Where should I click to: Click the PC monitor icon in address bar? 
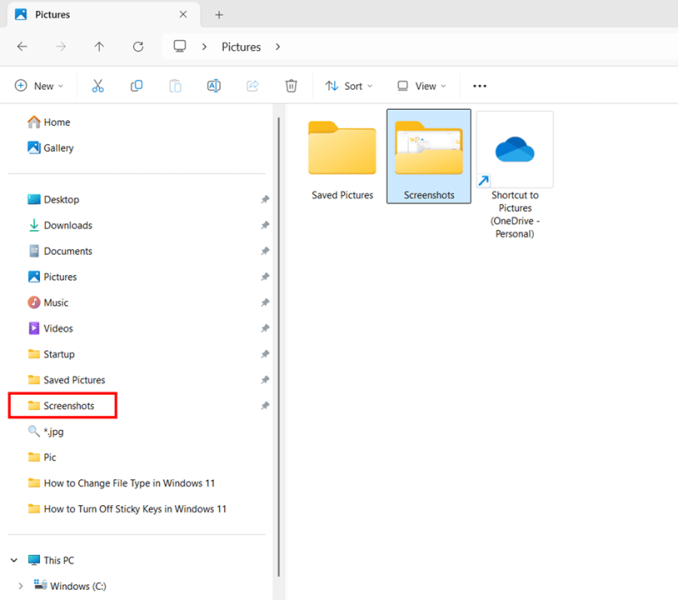click(180, 46)
